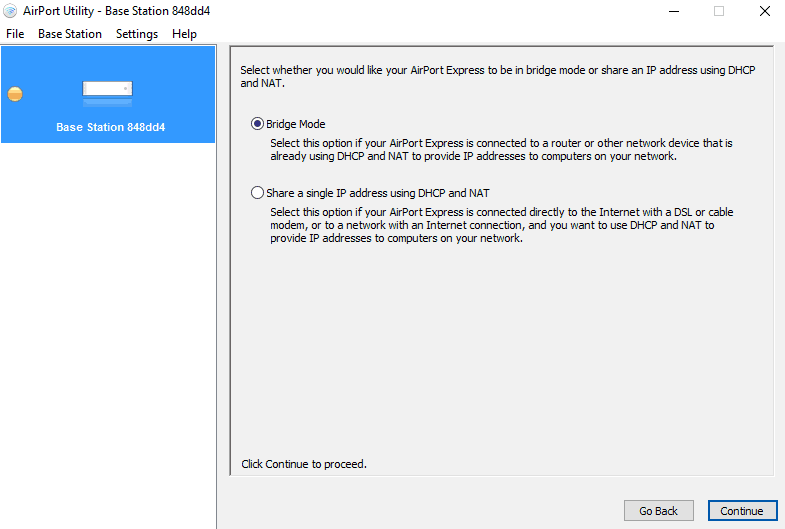Close the AirPort Utility window
This screenshot has width=785, height=529.
pyautogui.click(x=764, y=11)
